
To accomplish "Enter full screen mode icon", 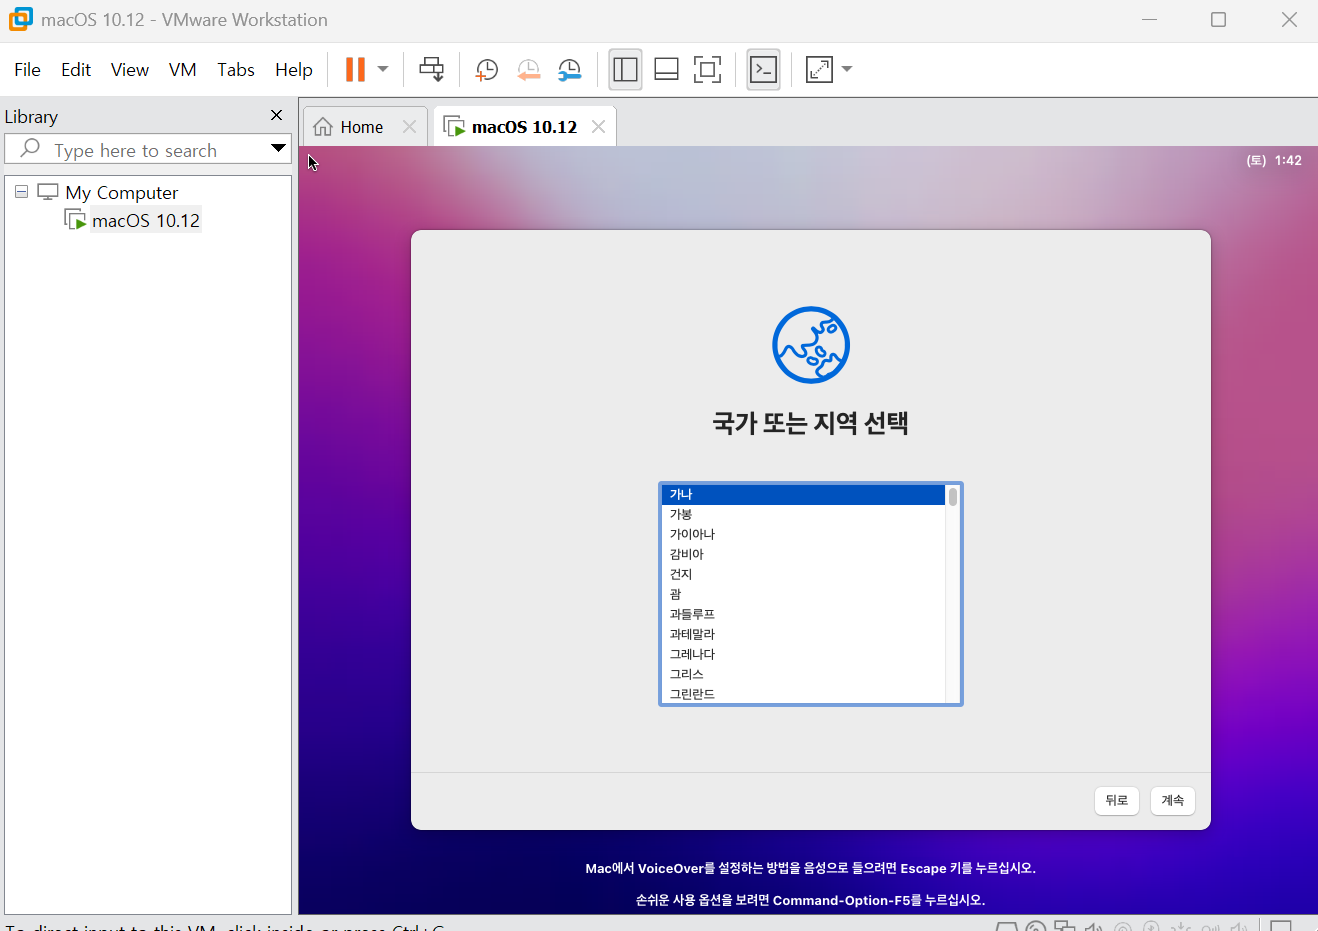I will coord(707,69).
